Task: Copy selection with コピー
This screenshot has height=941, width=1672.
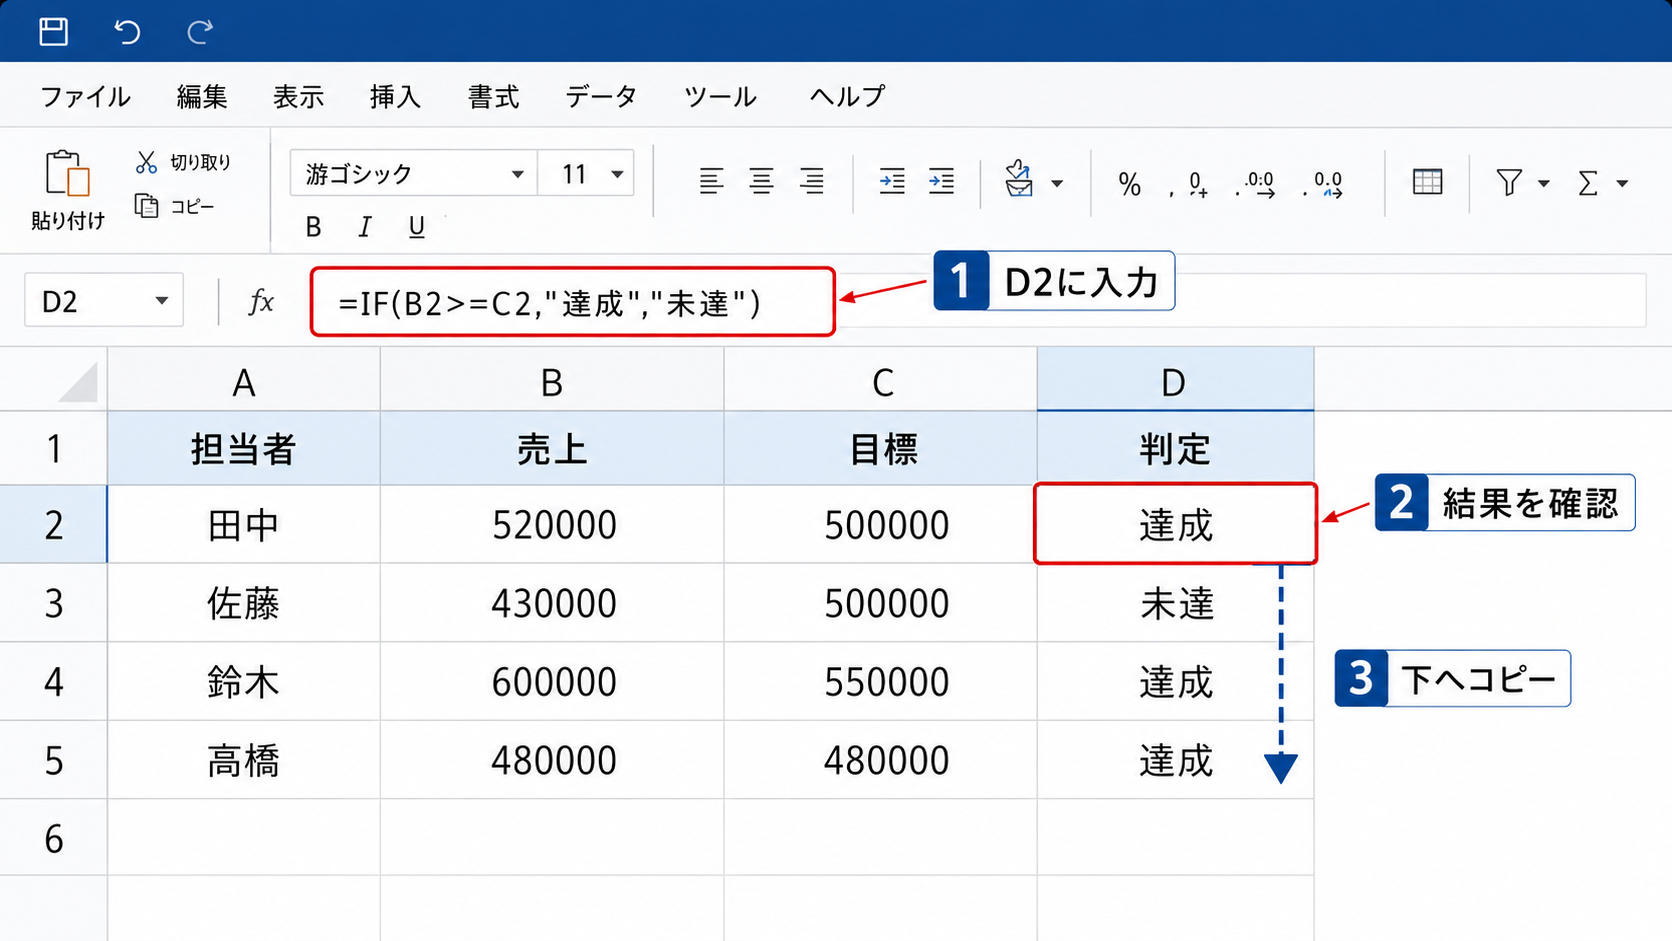Action: tap(175, 206)
